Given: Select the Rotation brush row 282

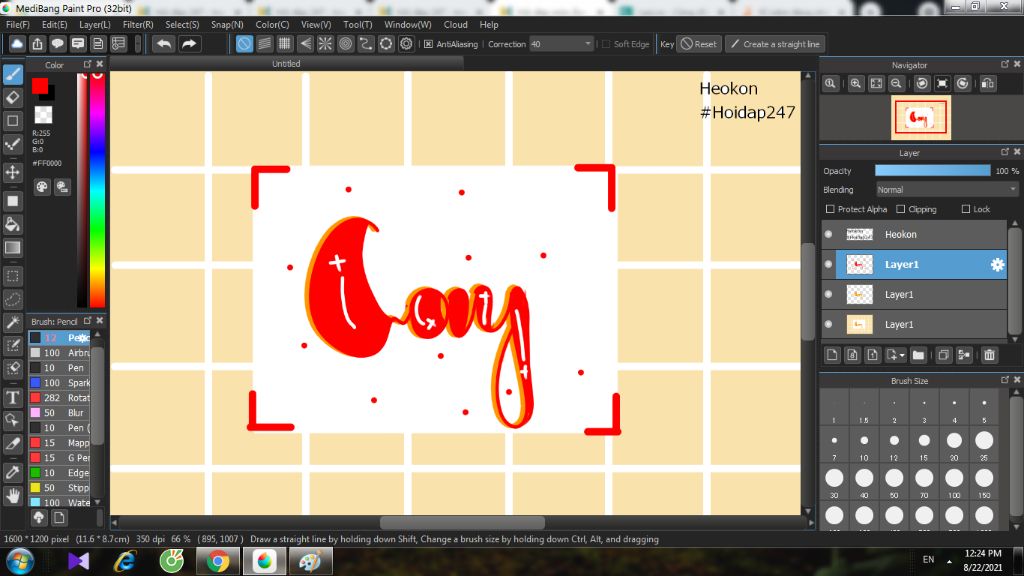Looking at the screenshot, I should pyautogui.click(x=60, y=398).
